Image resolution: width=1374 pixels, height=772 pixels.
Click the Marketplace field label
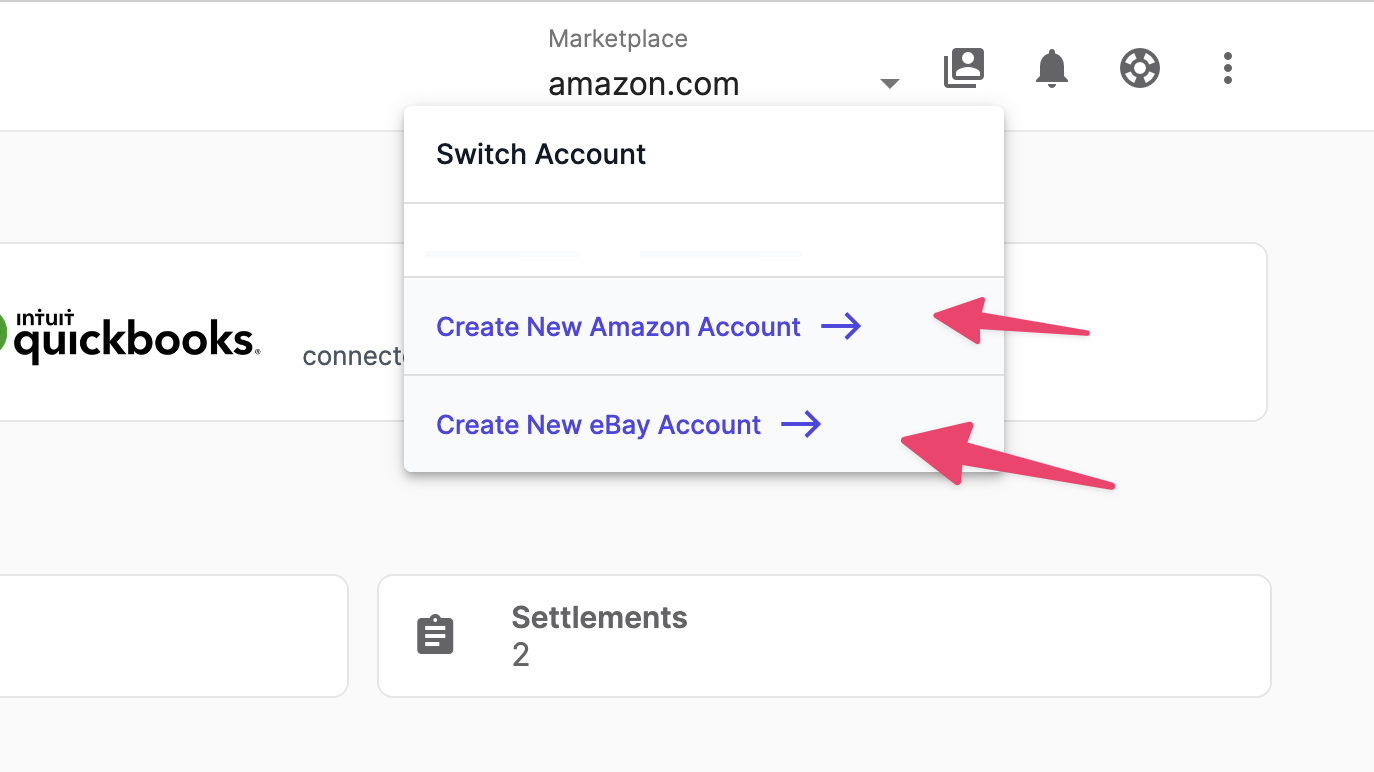point(618,39)
